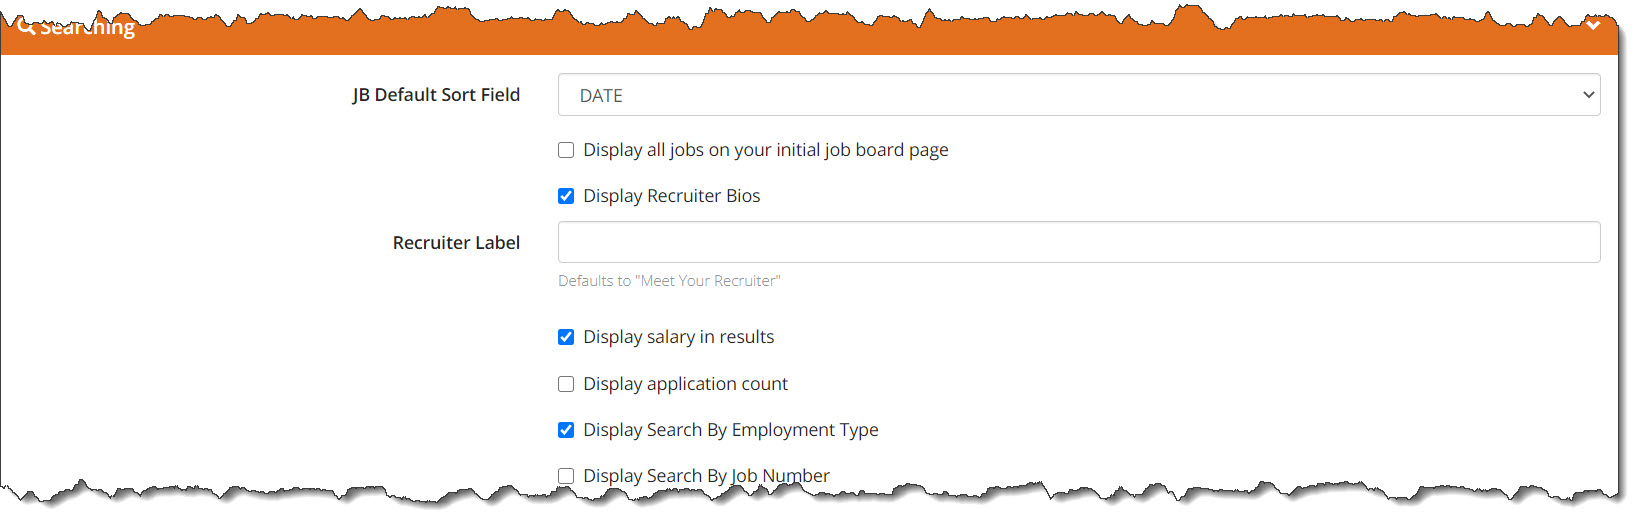Collapse the Searching panel with the chevron
Screen dimensions: 1635x525
(1593, 26)
